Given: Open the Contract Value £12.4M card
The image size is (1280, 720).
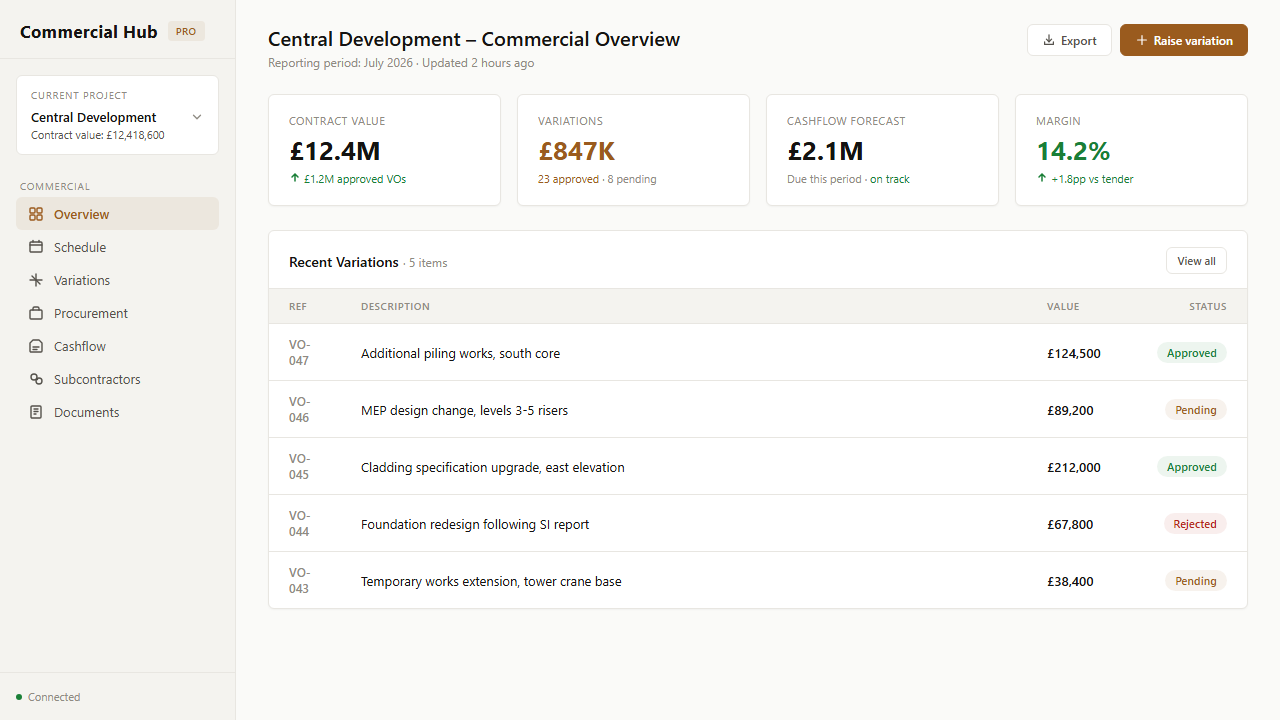Looking at the screenshot, I should click(384, 150).
